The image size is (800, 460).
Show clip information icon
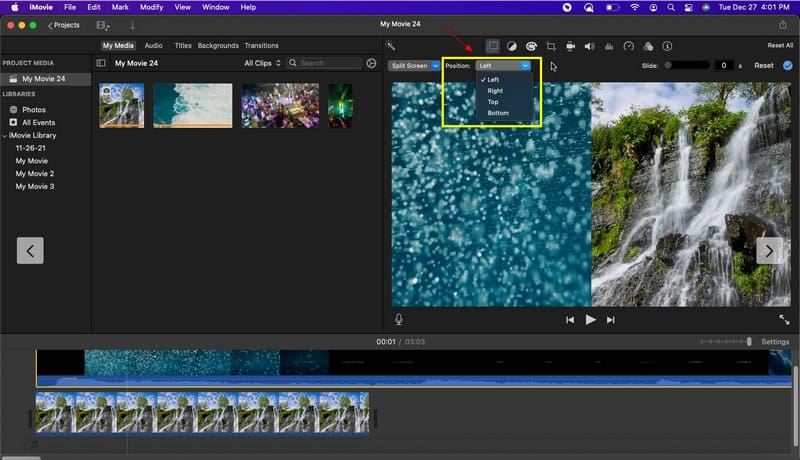pos(667,46)
